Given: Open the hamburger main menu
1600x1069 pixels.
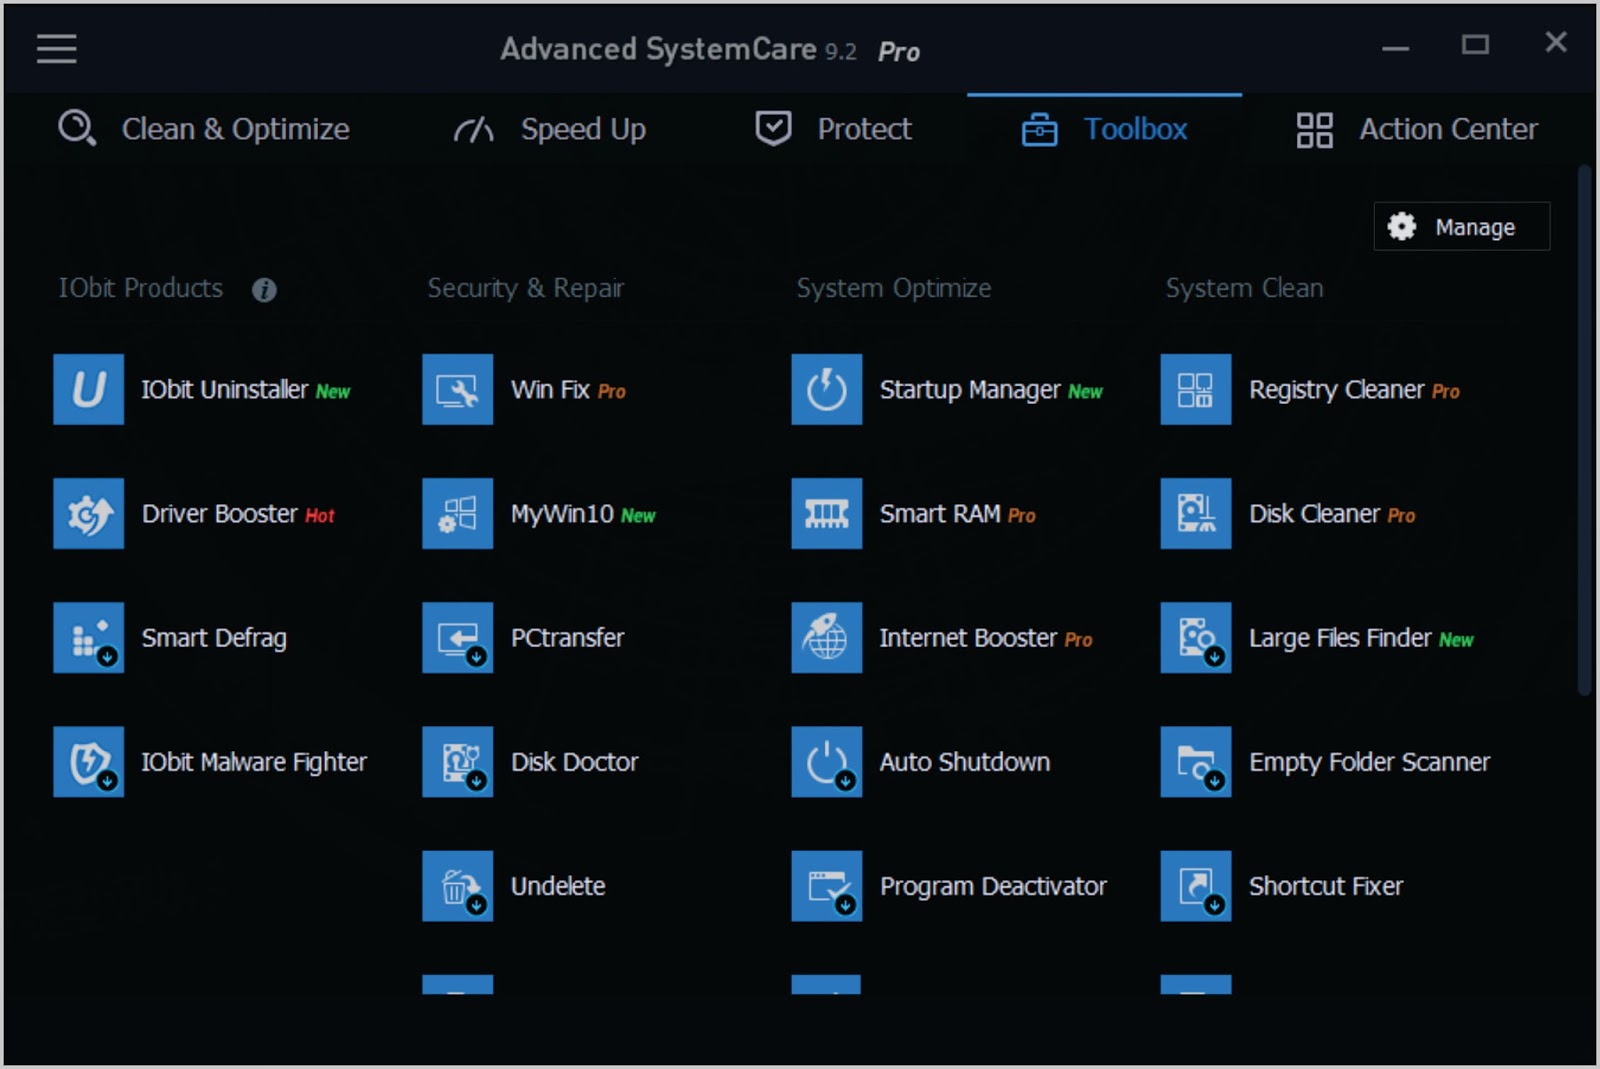Looking at the screenshot, I should [x=57, y=48].
